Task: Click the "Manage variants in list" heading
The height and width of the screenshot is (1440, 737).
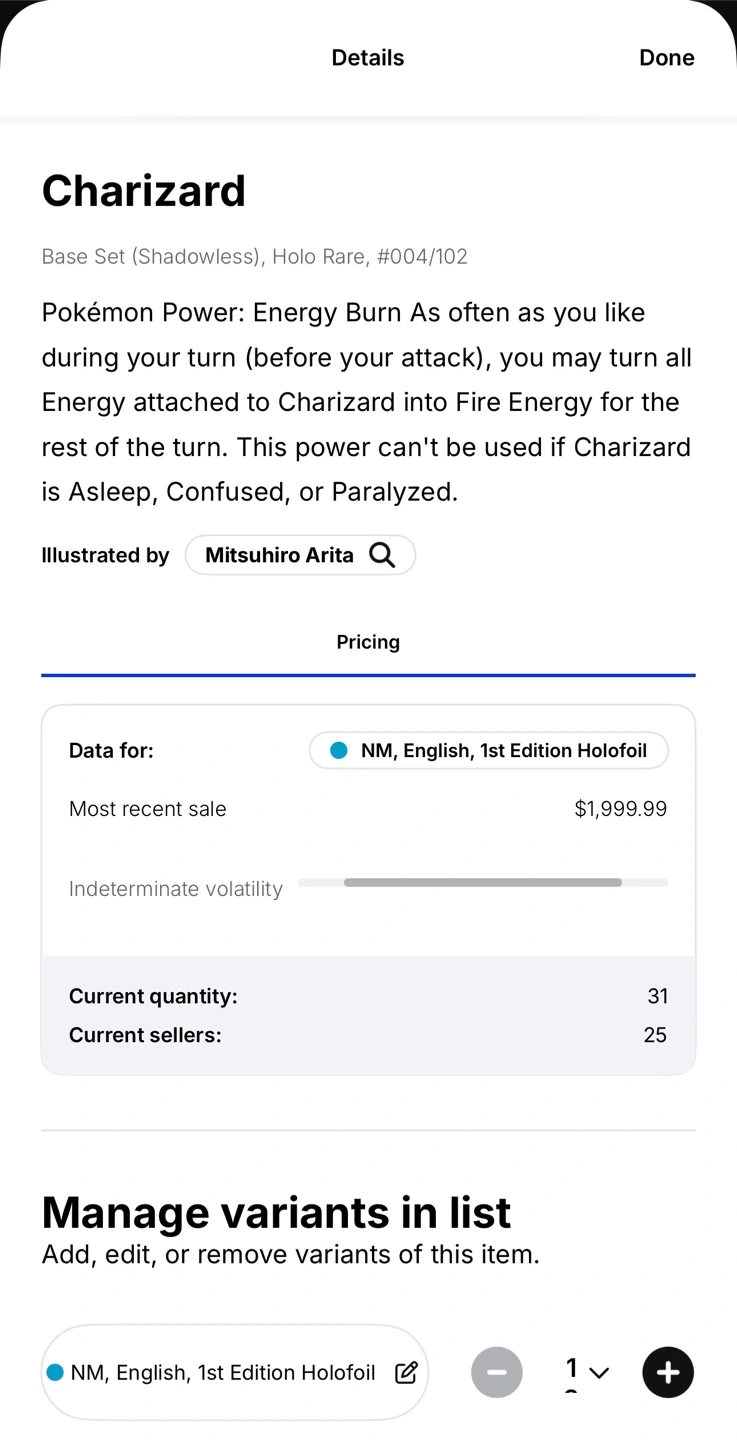Action: tap(276, 1213)
